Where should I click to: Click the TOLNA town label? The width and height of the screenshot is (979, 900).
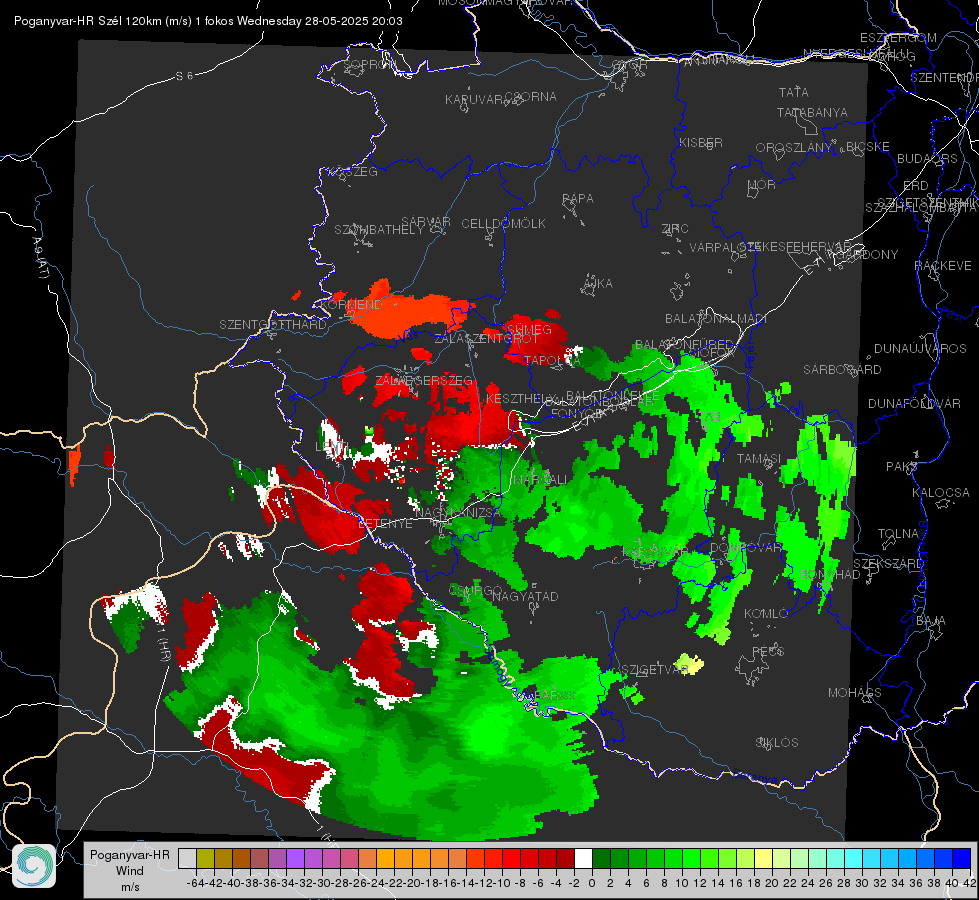pos(898,534)
